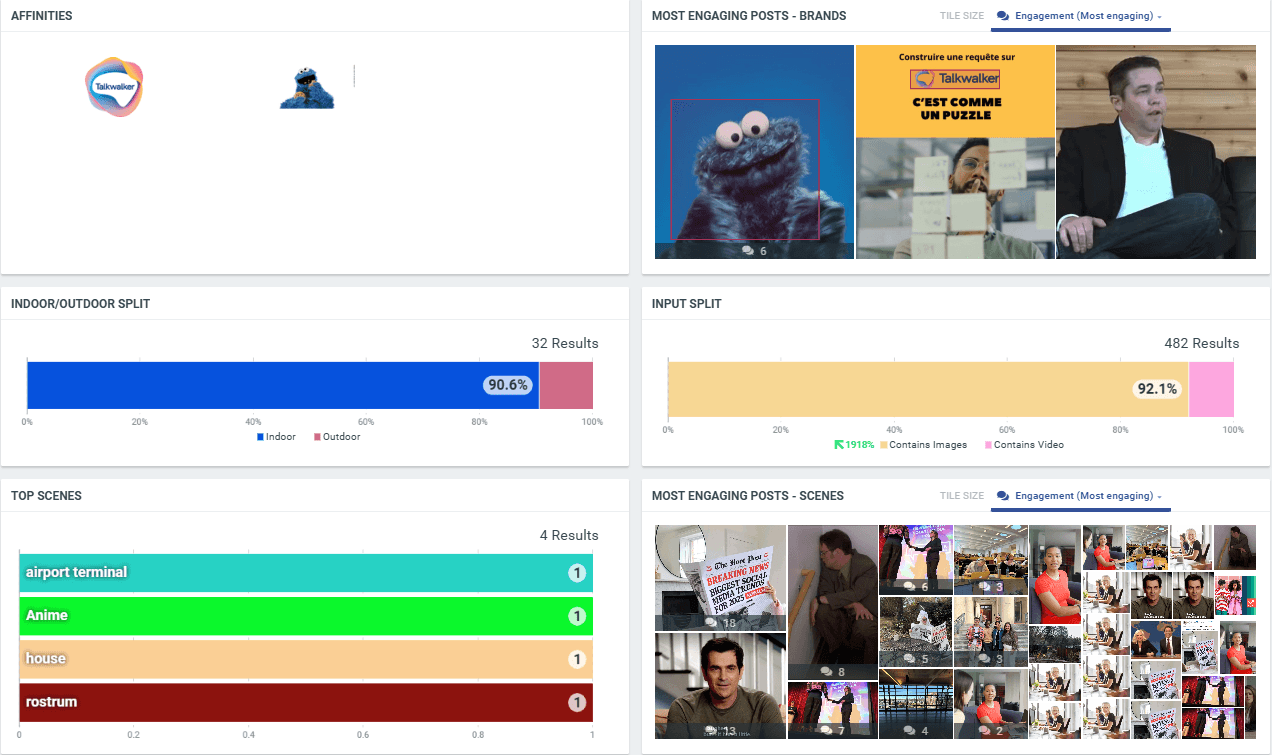Screen dimensions: 1272x755
Task: Open the Engagement (Most engaging) dropdown on Brands panel
Action: coord(1080,16)
